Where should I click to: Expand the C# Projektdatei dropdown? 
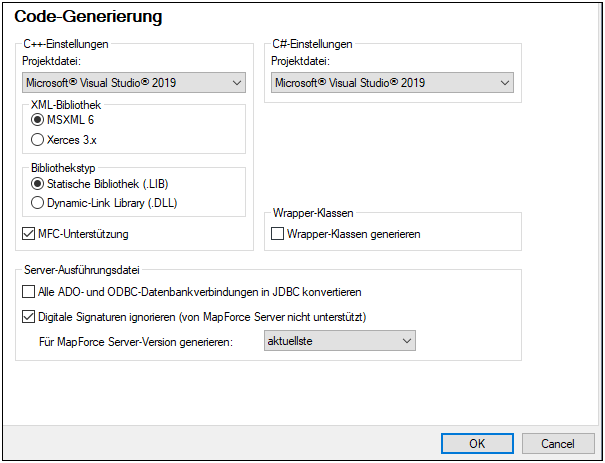point(392,83)
